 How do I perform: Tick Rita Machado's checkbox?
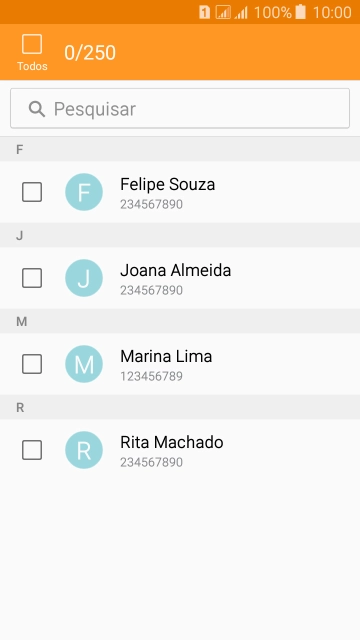pos(32,450)
